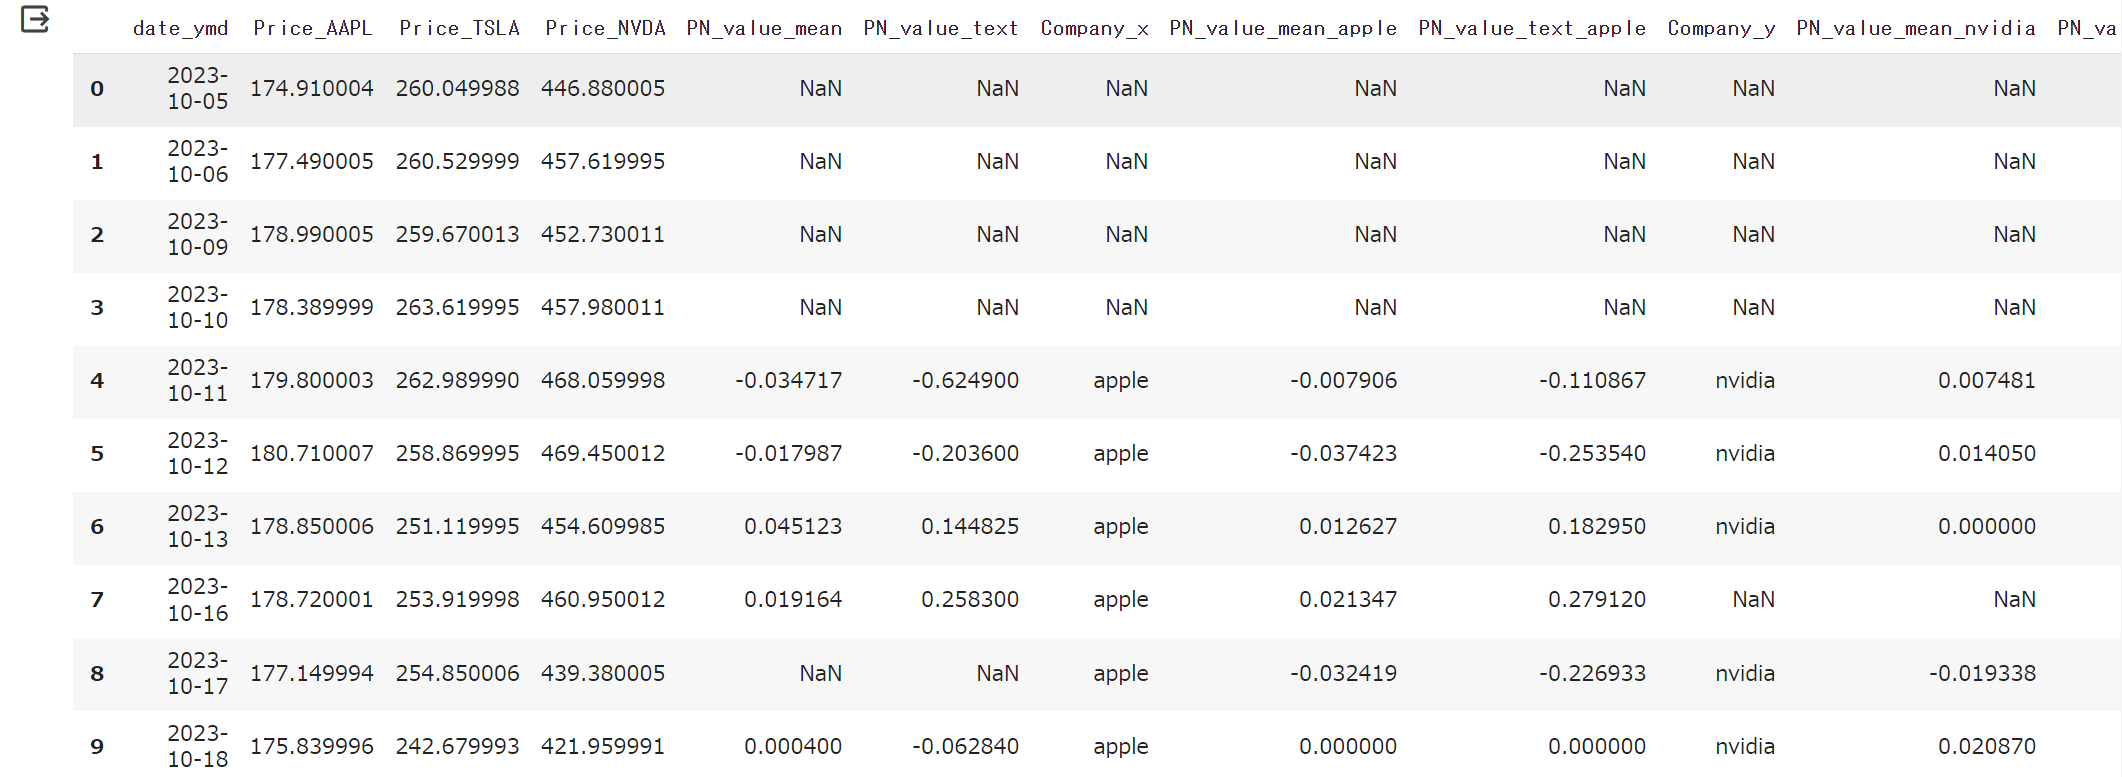Click PN_value_text_apple value 0.279120
This screenshot has height=777, width=2122.
coord(1597,600)
